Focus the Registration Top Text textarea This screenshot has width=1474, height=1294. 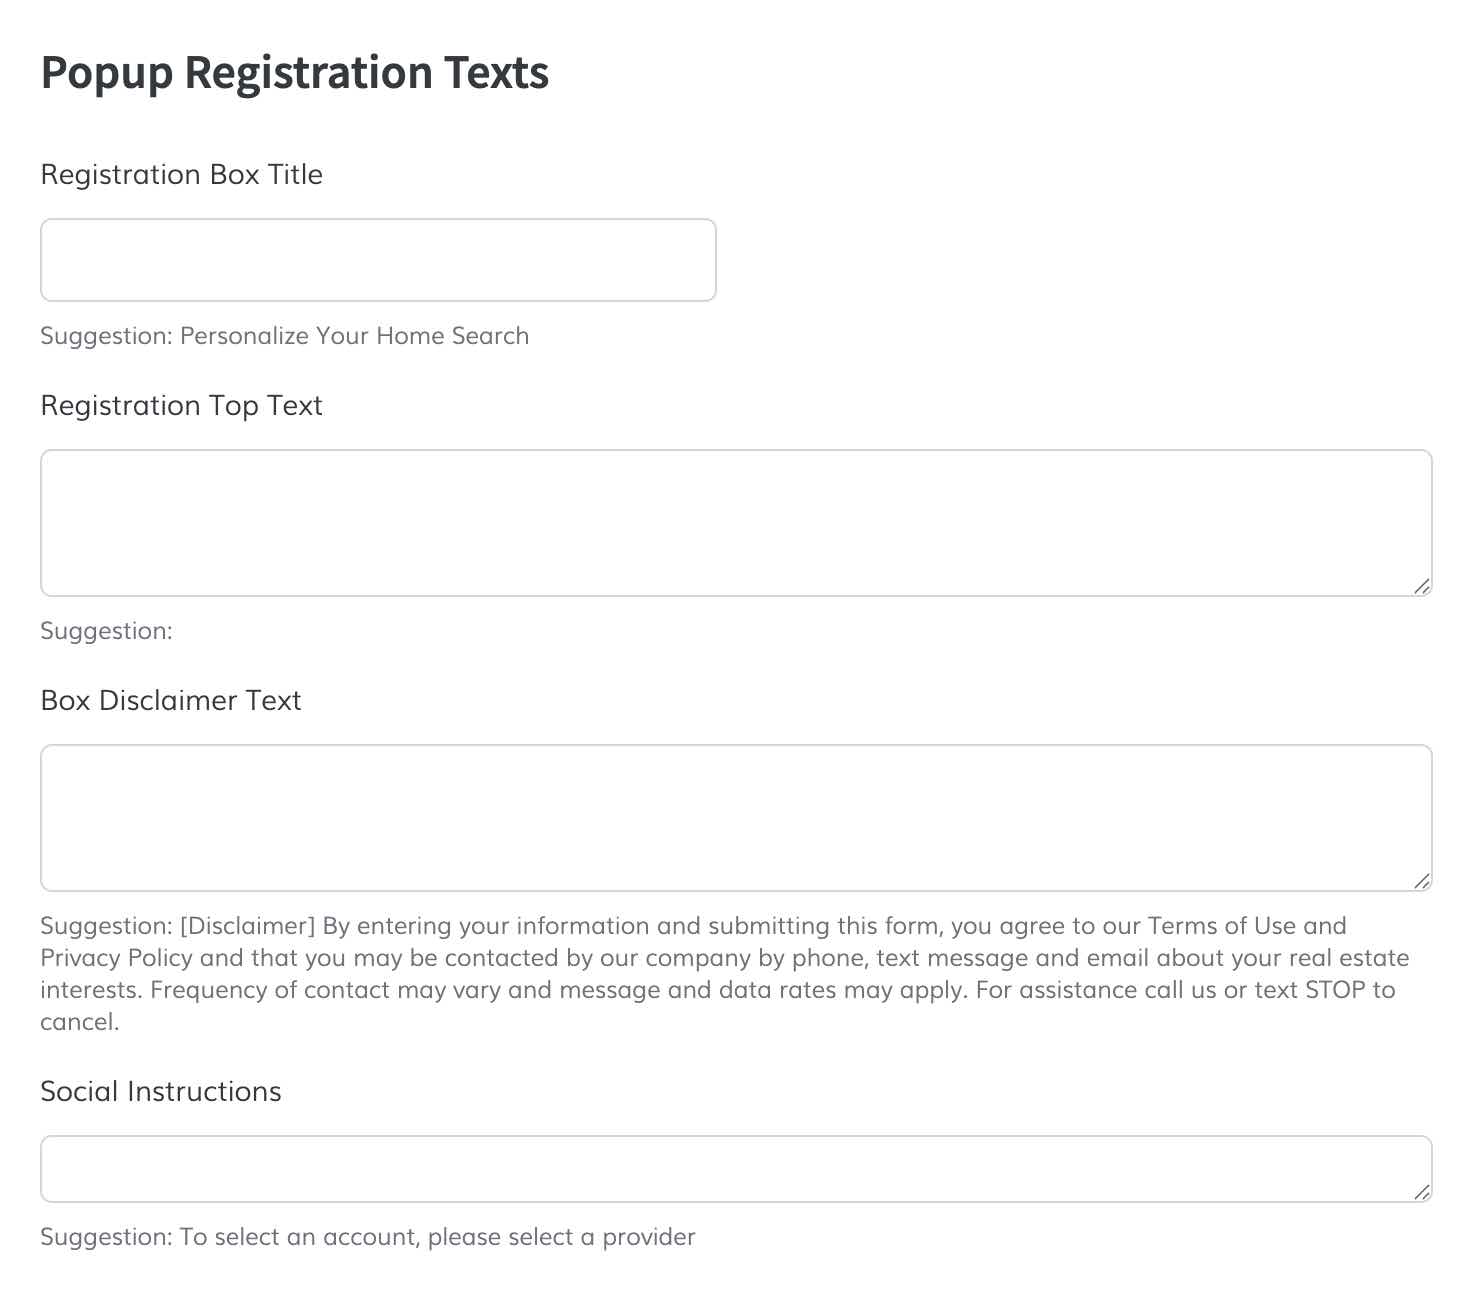pyautogui.click(x=736, y=522)
